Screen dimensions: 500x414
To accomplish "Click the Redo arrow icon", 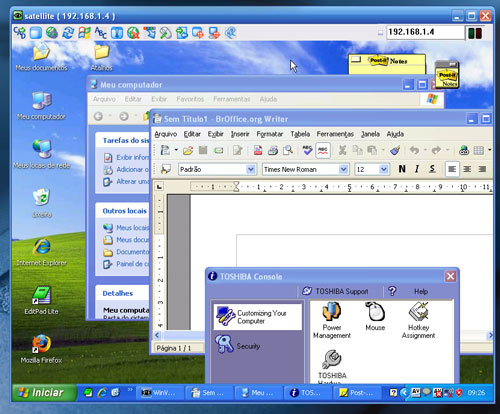I will pos(436,150).
